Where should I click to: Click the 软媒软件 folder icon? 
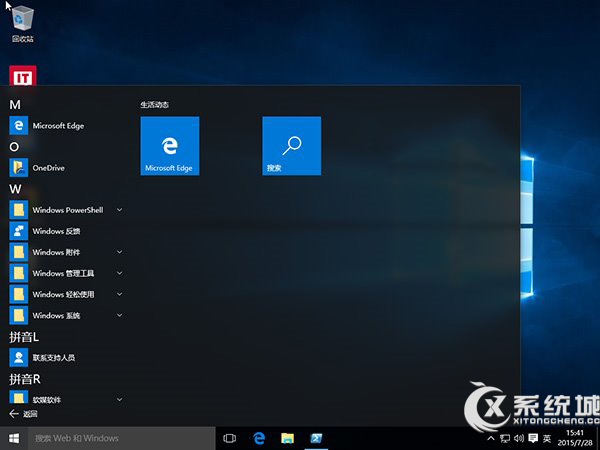point(18,397)
